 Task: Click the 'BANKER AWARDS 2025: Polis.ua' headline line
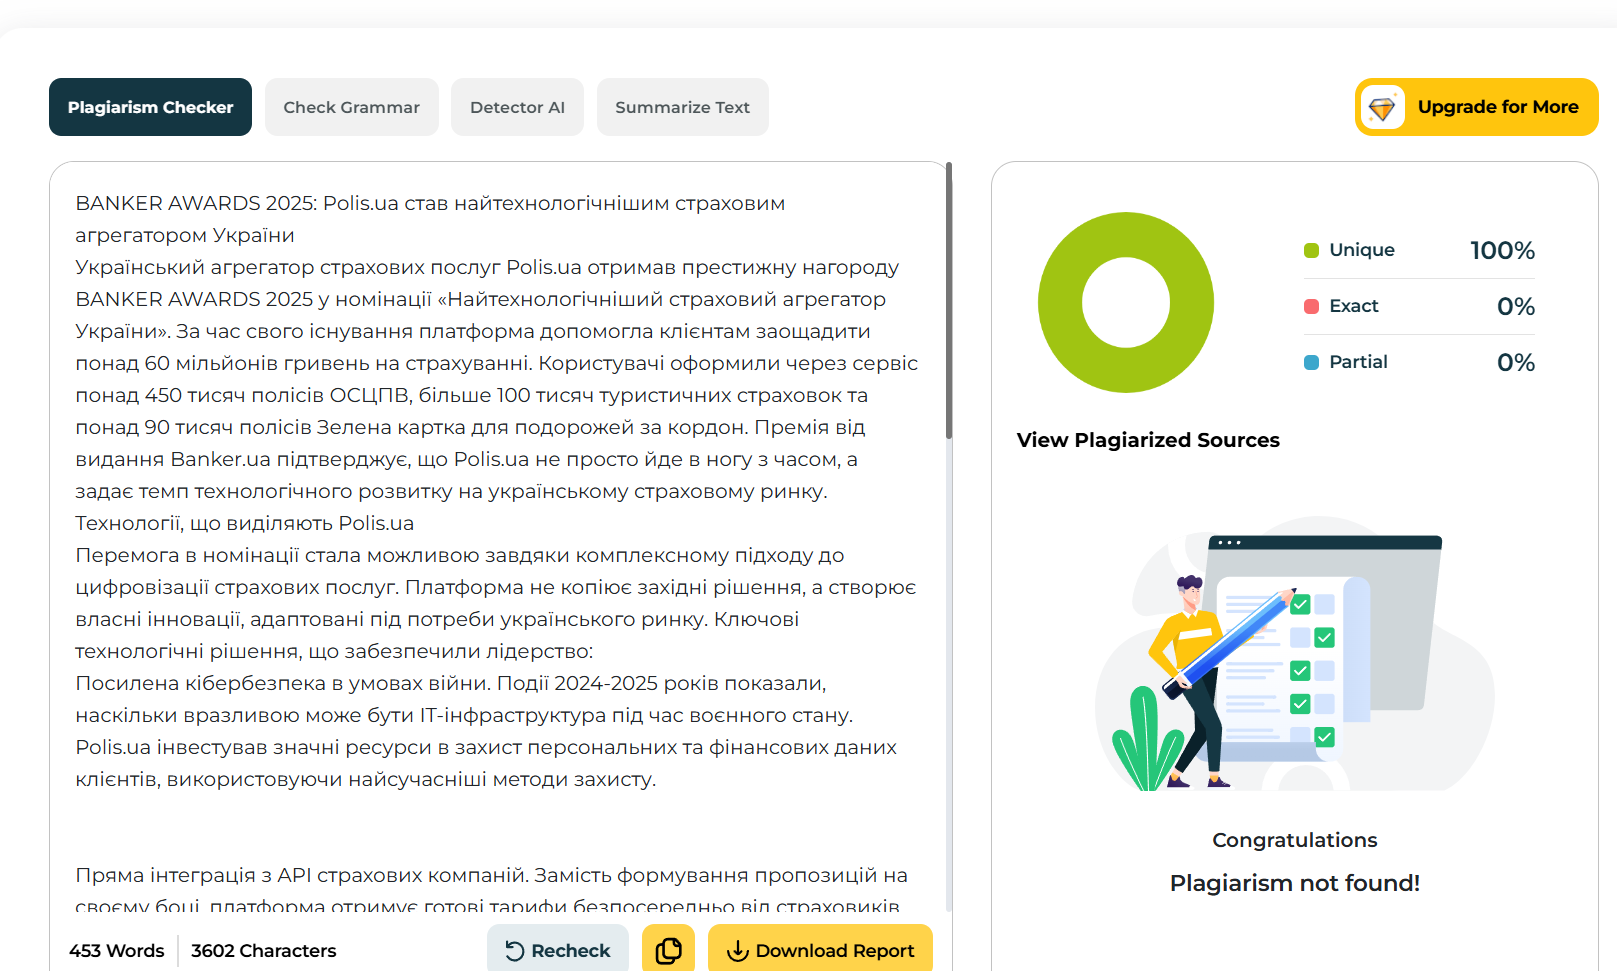click(x=430, y=203)
